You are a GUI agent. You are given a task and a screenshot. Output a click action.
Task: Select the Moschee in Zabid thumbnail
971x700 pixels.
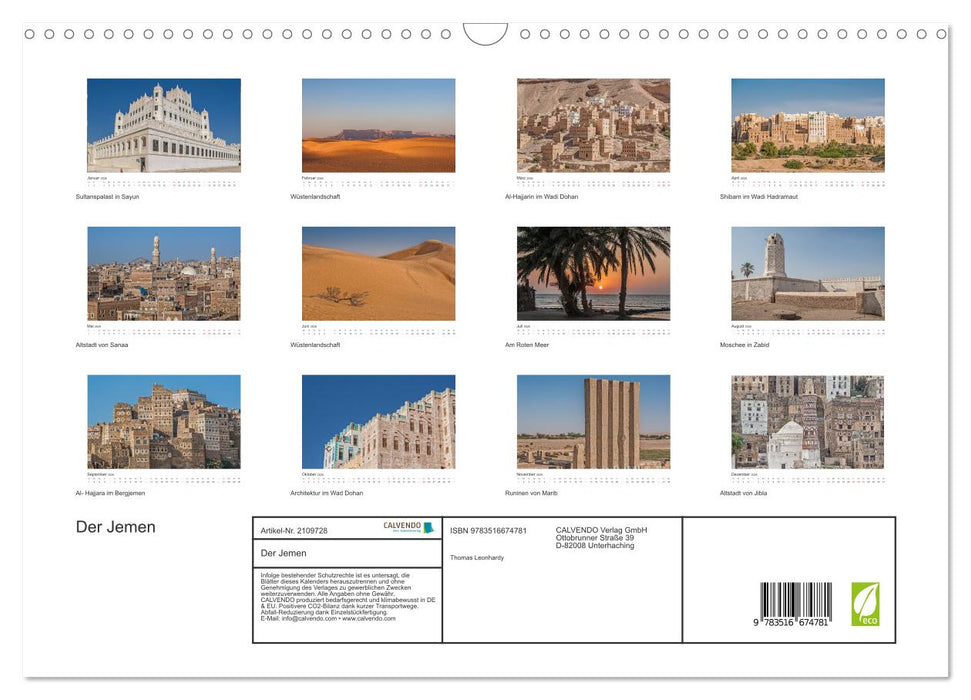pyautogui.click(x=807, y=273)
